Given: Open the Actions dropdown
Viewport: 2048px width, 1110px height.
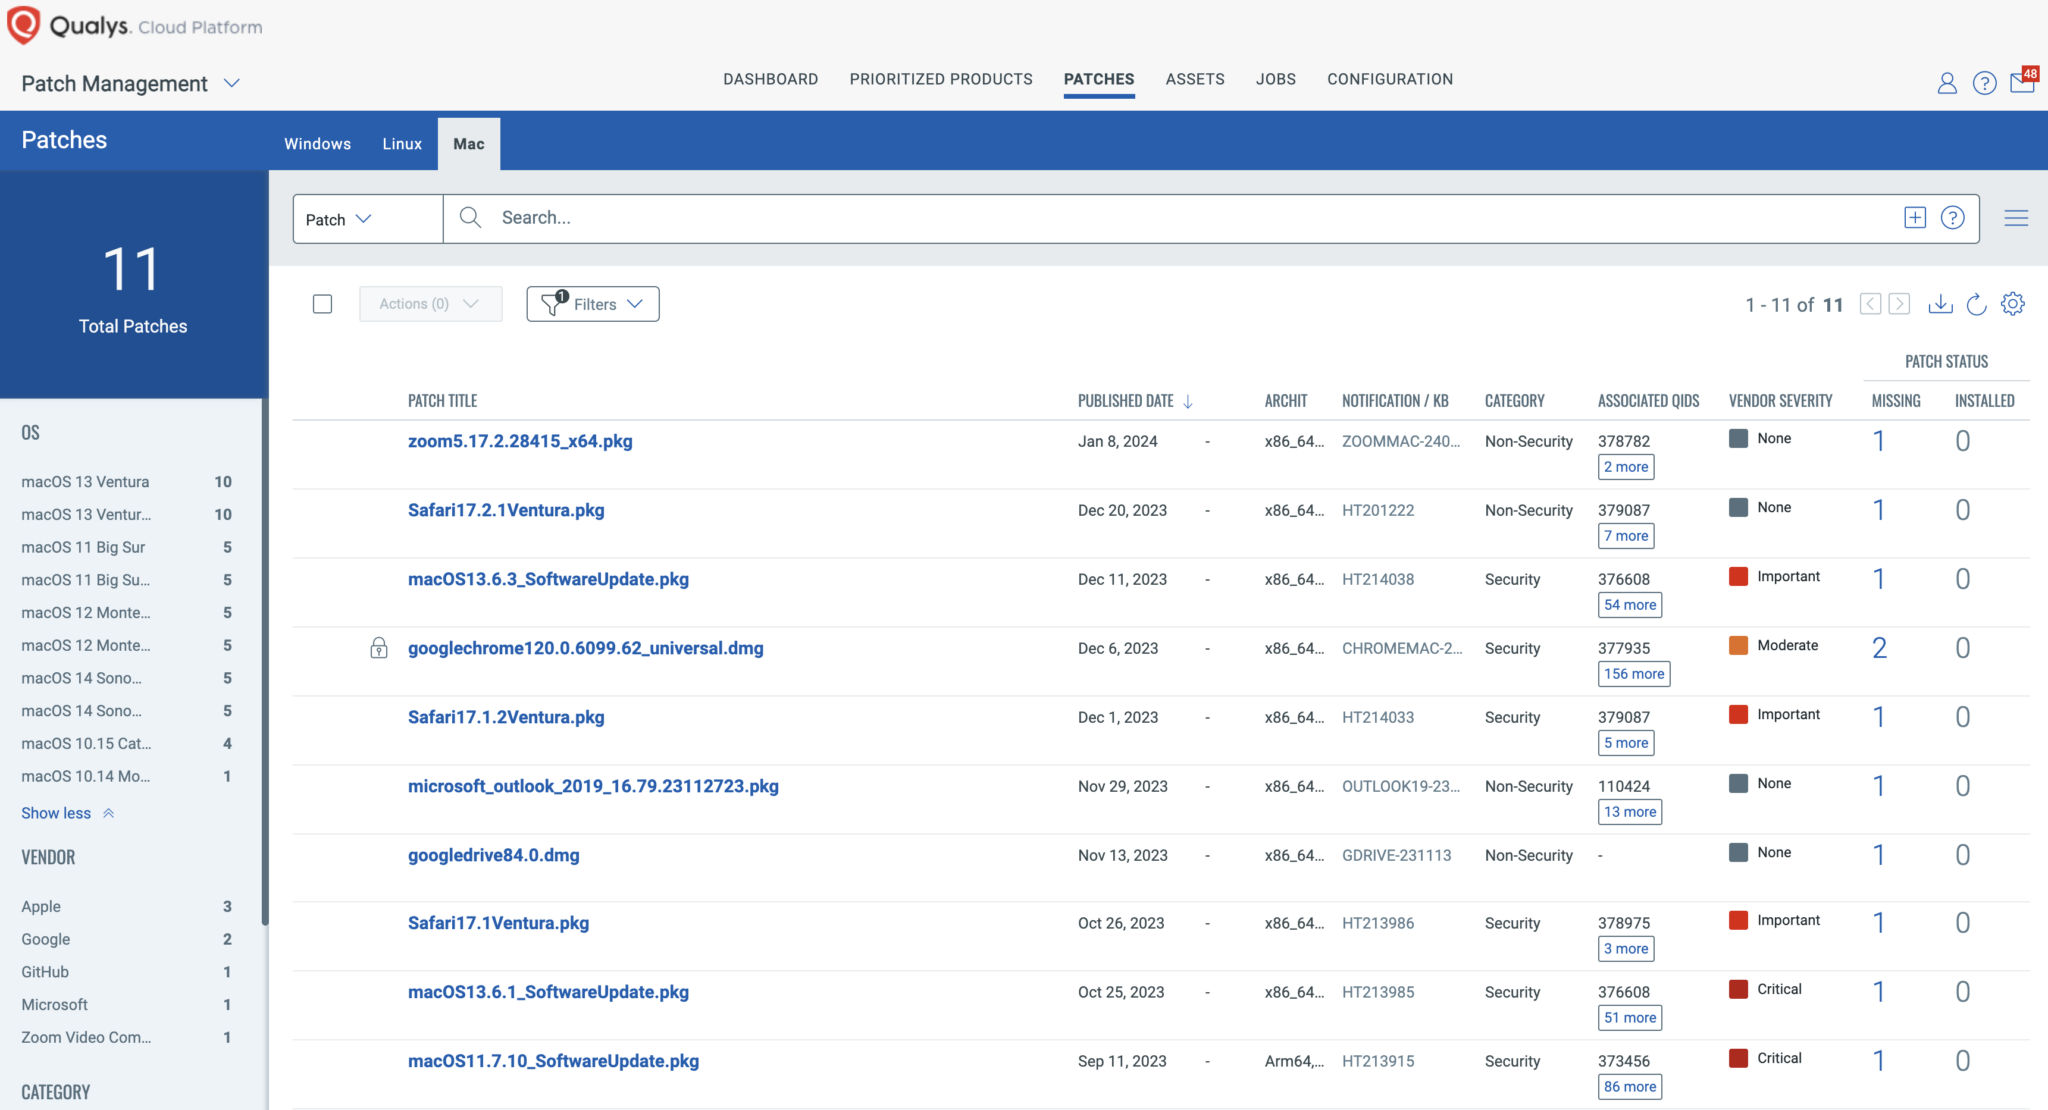Looking at the screenshot, I should (x=430, y=303).
